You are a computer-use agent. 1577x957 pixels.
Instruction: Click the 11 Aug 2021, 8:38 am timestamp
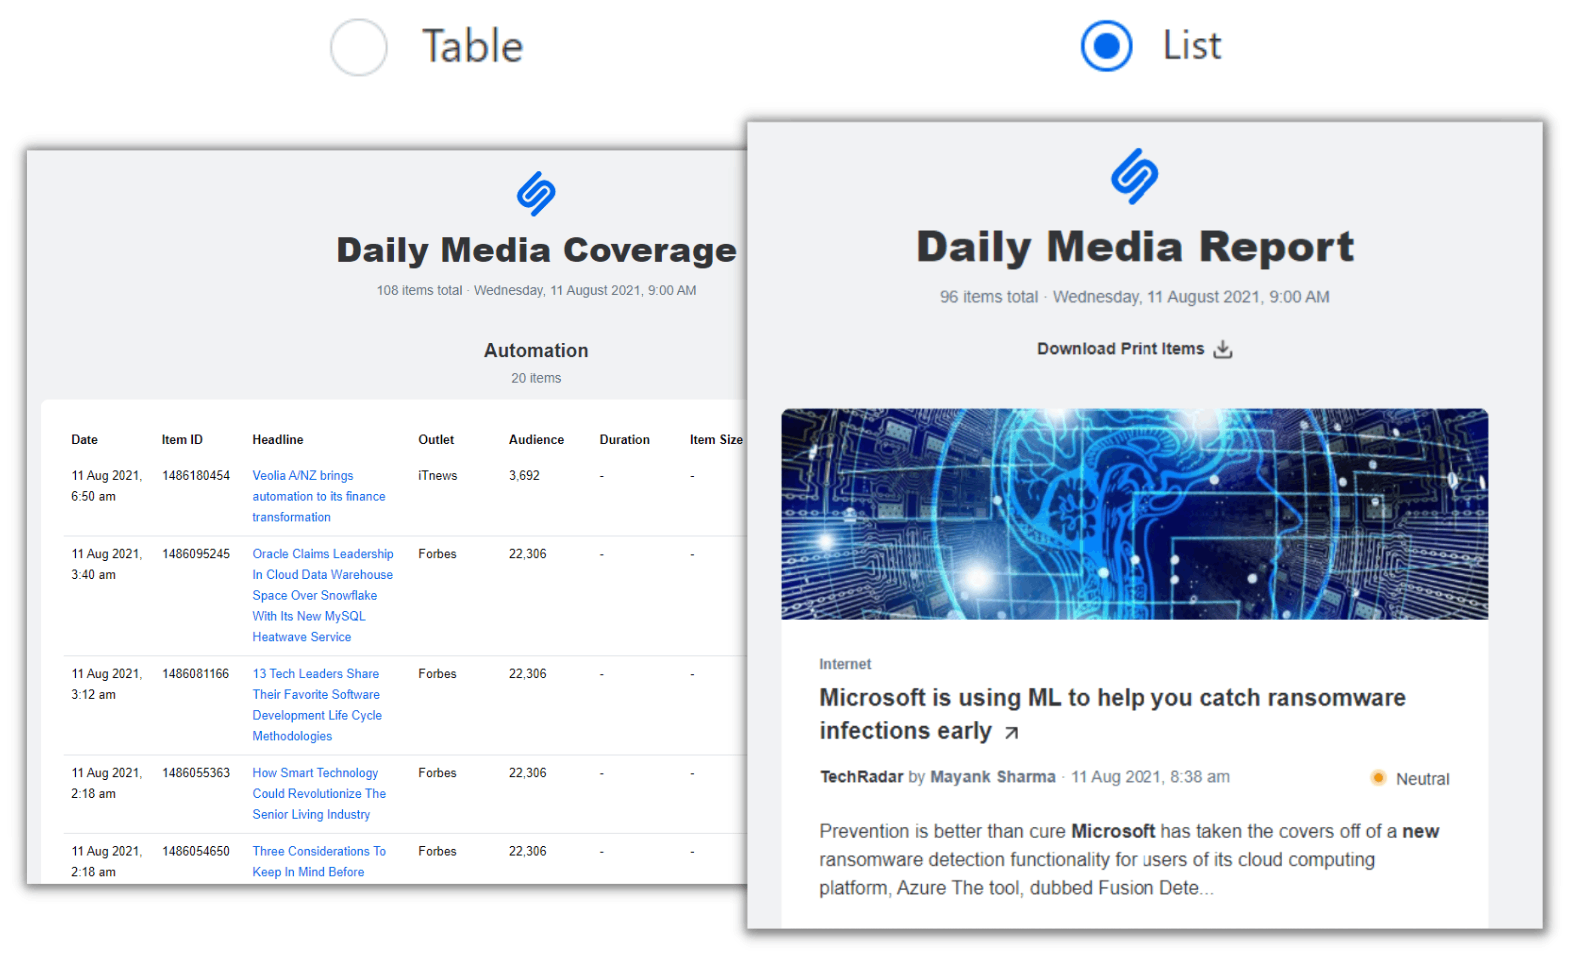(x=1151, y=777)
